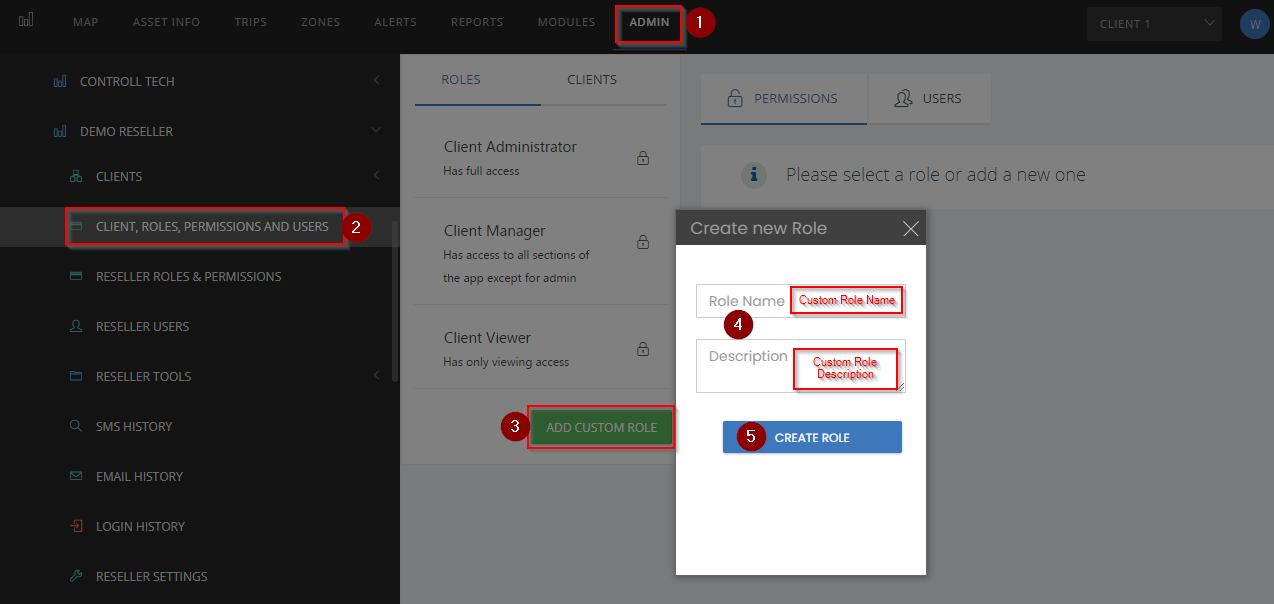Viewport: 1274px width, 604px height.
Task: Select the Client Viewer role
Action: (x=541, y=348)
